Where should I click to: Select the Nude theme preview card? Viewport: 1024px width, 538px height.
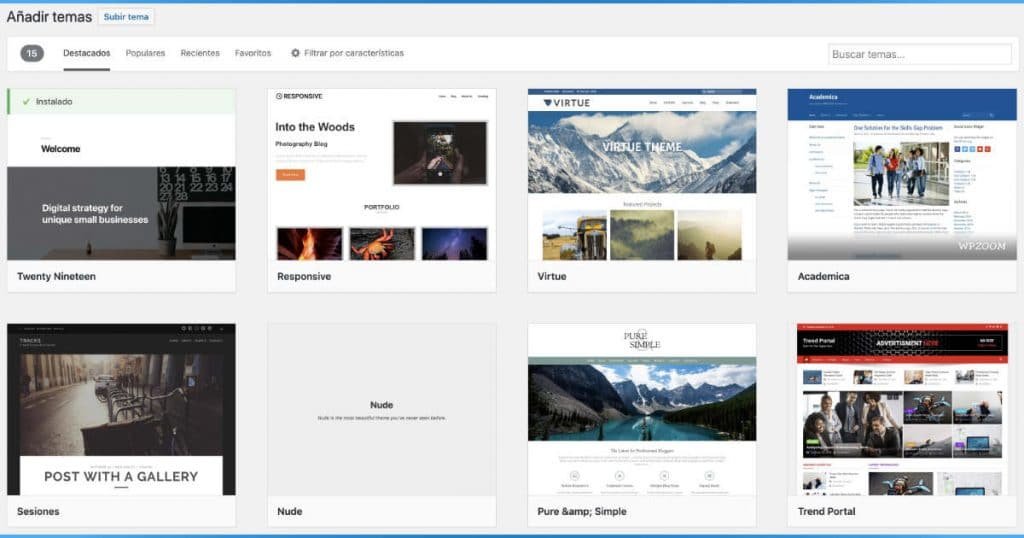tap(381, 409)
